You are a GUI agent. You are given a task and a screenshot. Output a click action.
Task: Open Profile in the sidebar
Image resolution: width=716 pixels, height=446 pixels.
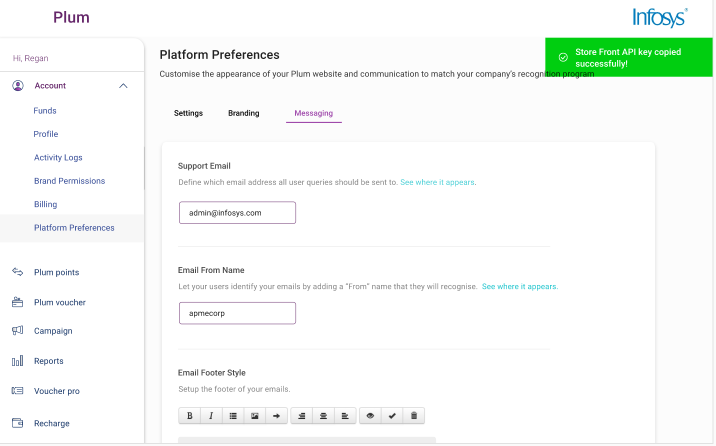(x=46, y=134)
